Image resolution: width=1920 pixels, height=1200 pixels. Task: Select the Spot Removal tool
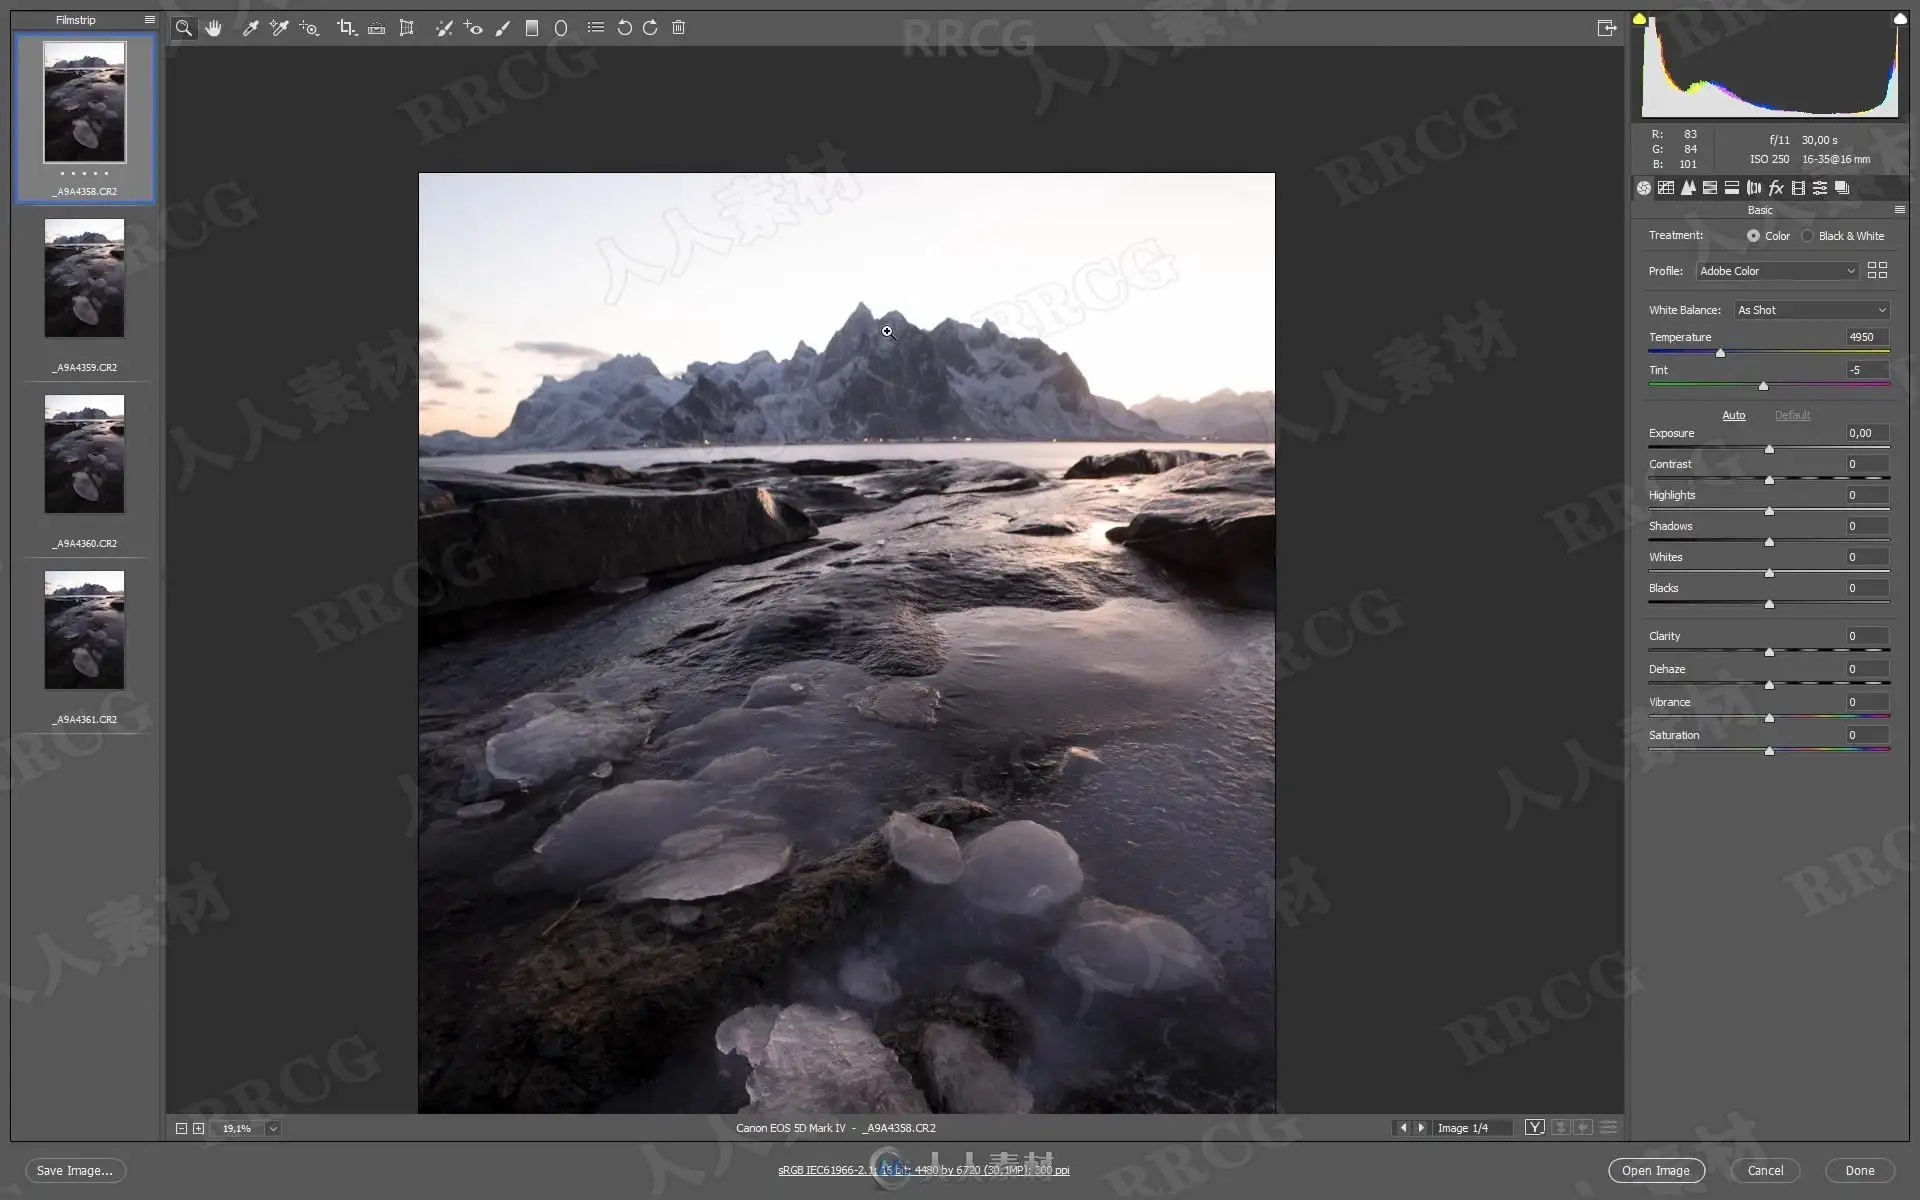point(444,28)
